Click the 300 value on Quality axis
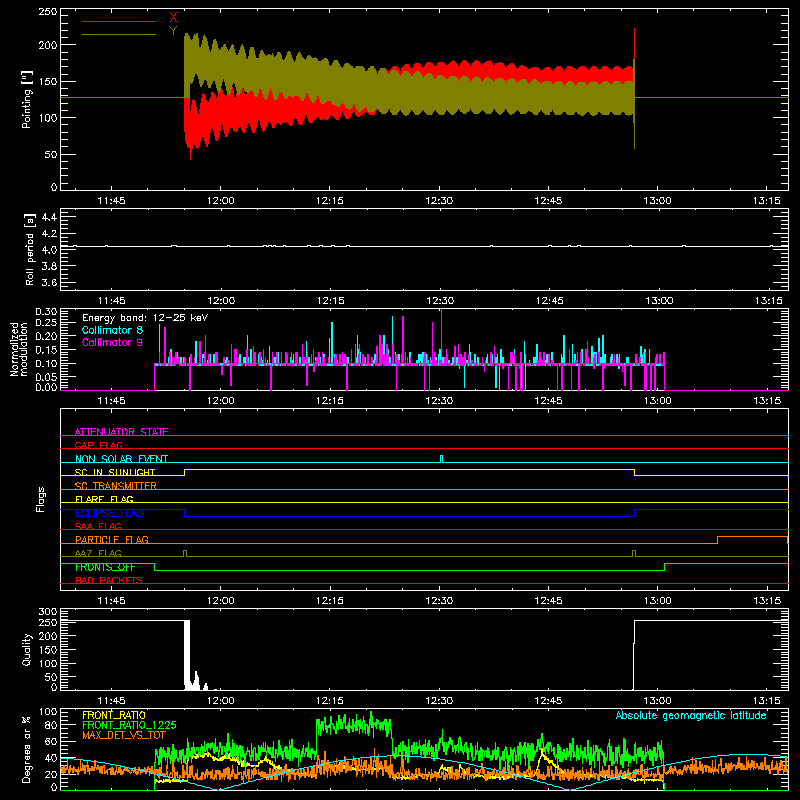 (x=47, y=612)
